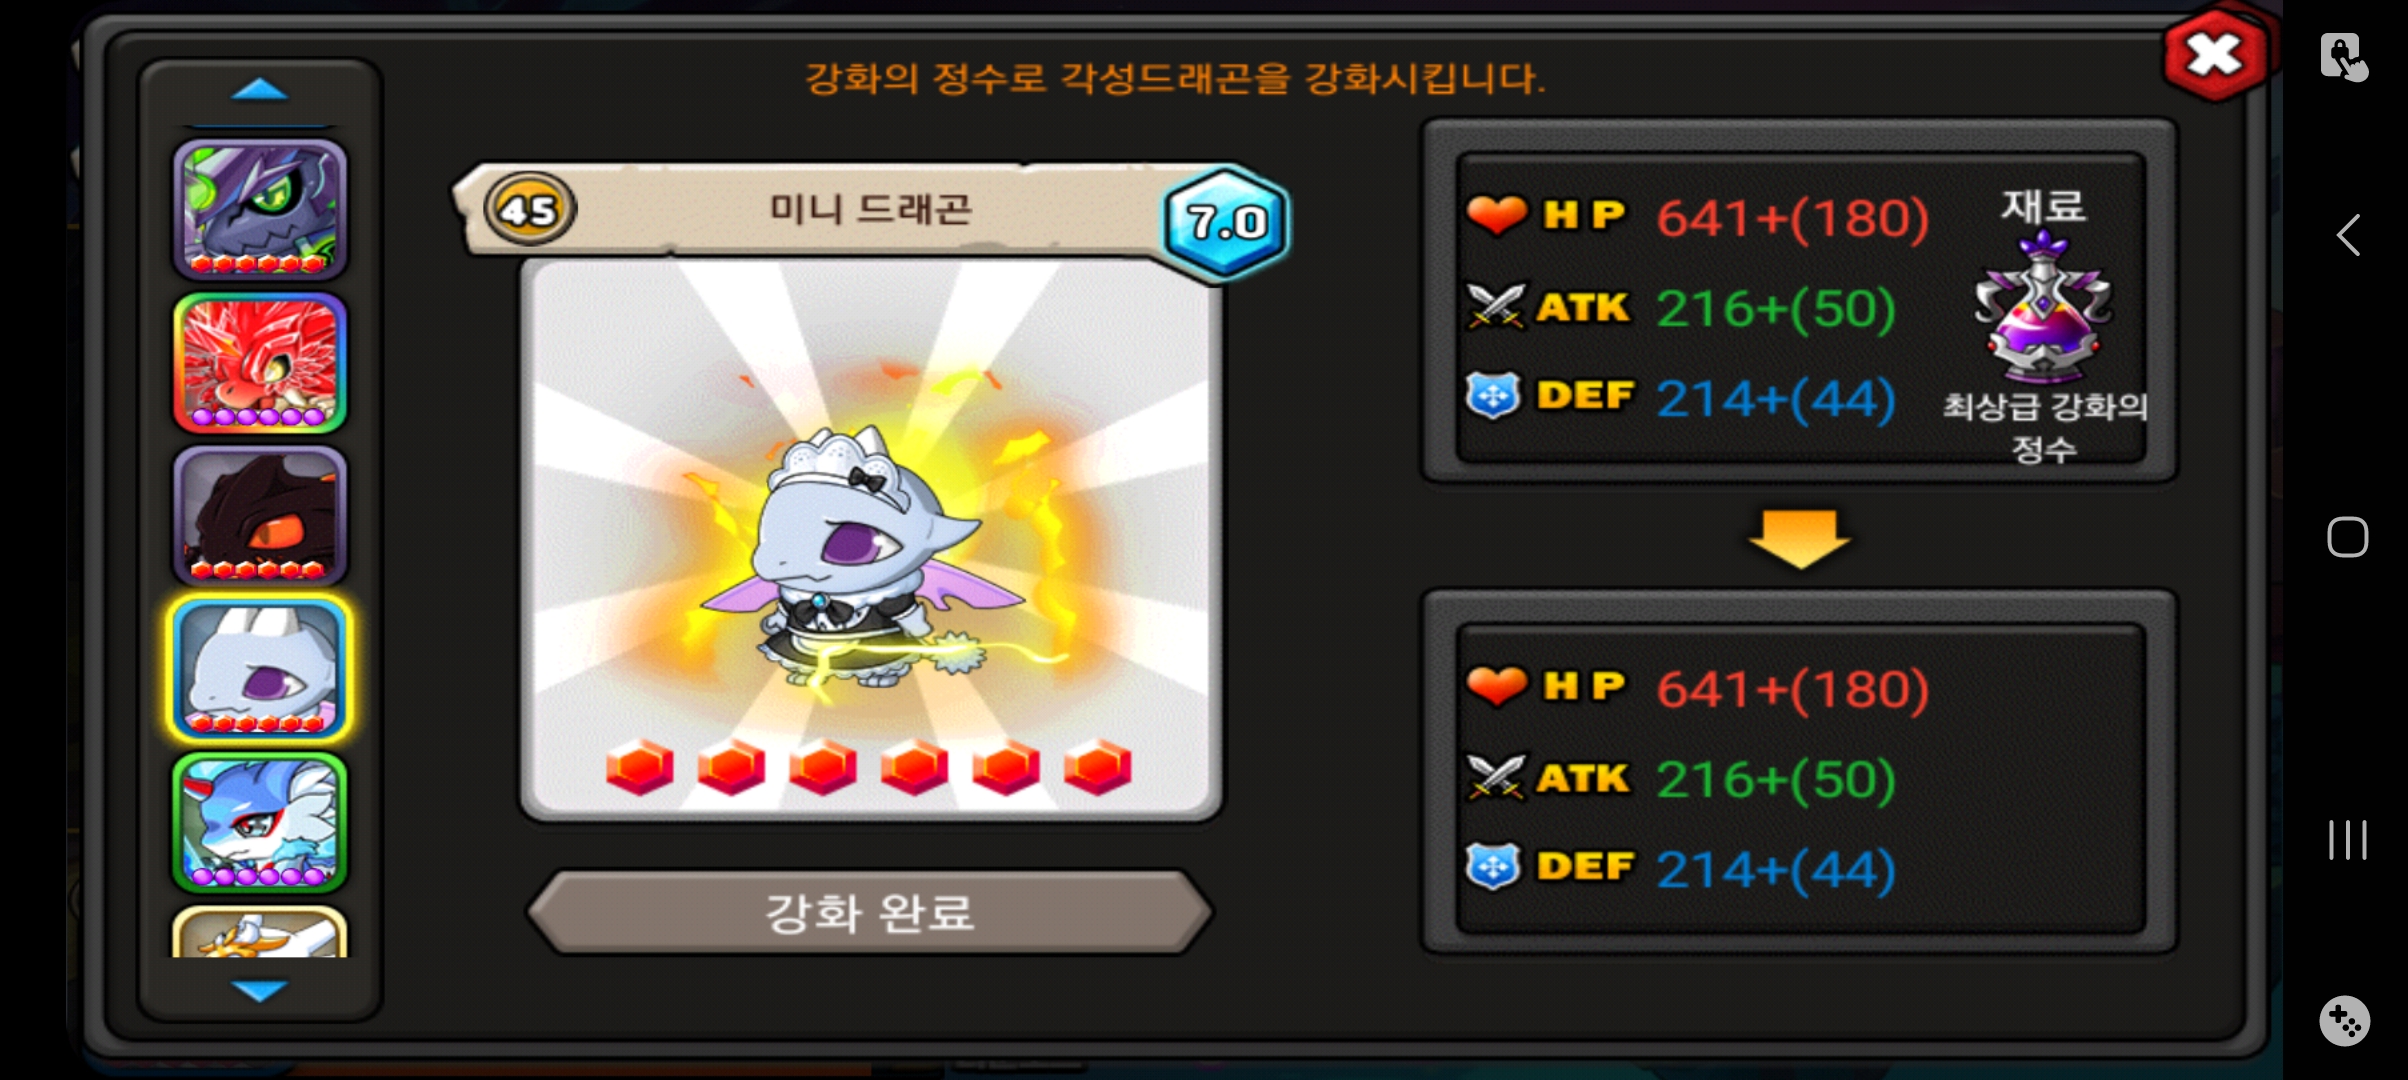2408x1080 pixels.
Task: Tap the level 45 gold badge
Action: [x=529, y=209]
